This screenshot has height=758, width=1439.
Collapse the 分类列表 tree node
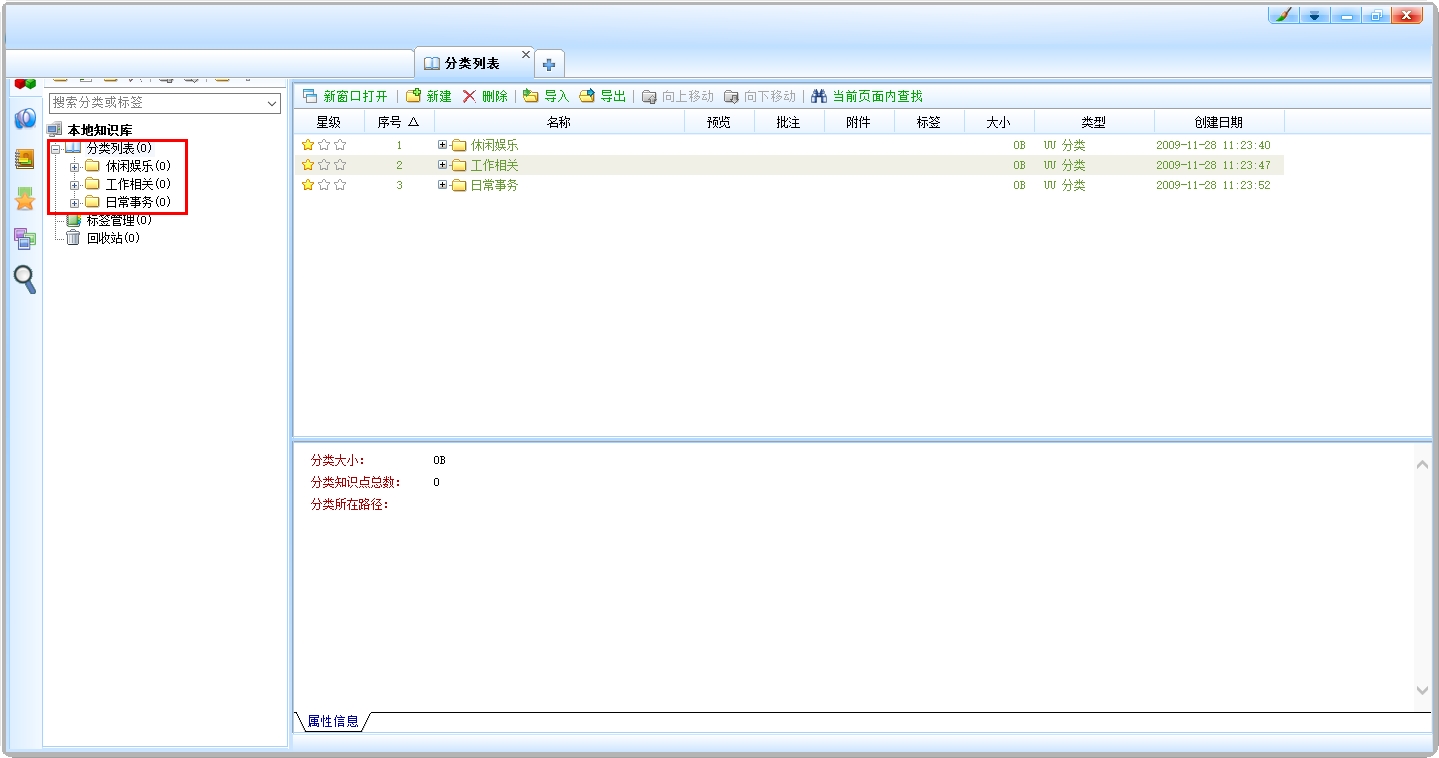coord(56,149)
